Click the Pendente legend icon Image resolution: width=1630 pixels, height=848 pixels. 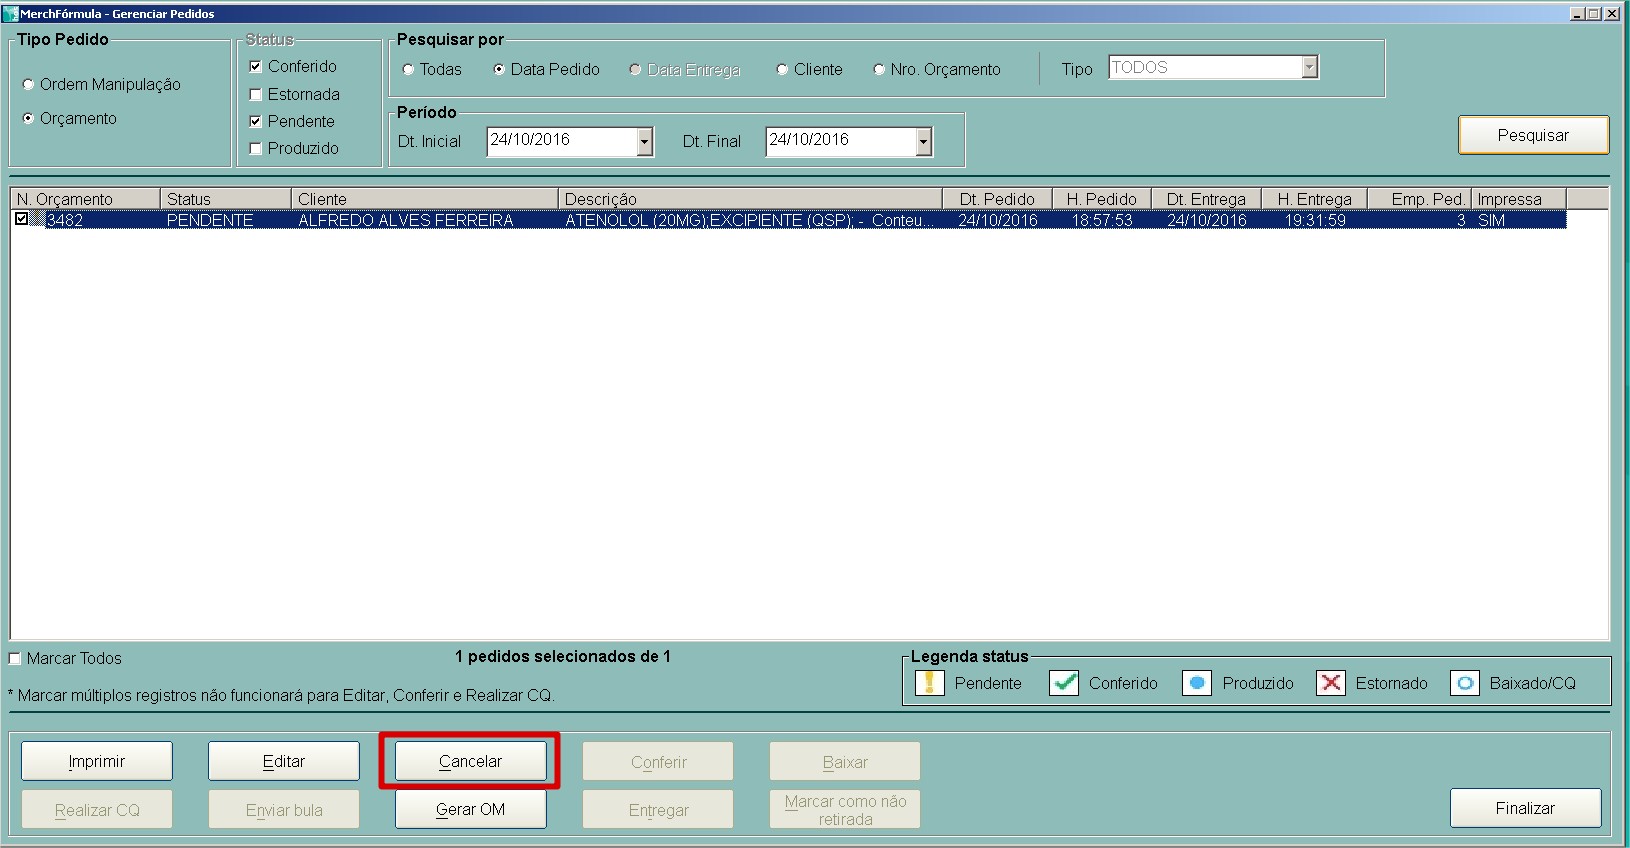tap(929, 683)
